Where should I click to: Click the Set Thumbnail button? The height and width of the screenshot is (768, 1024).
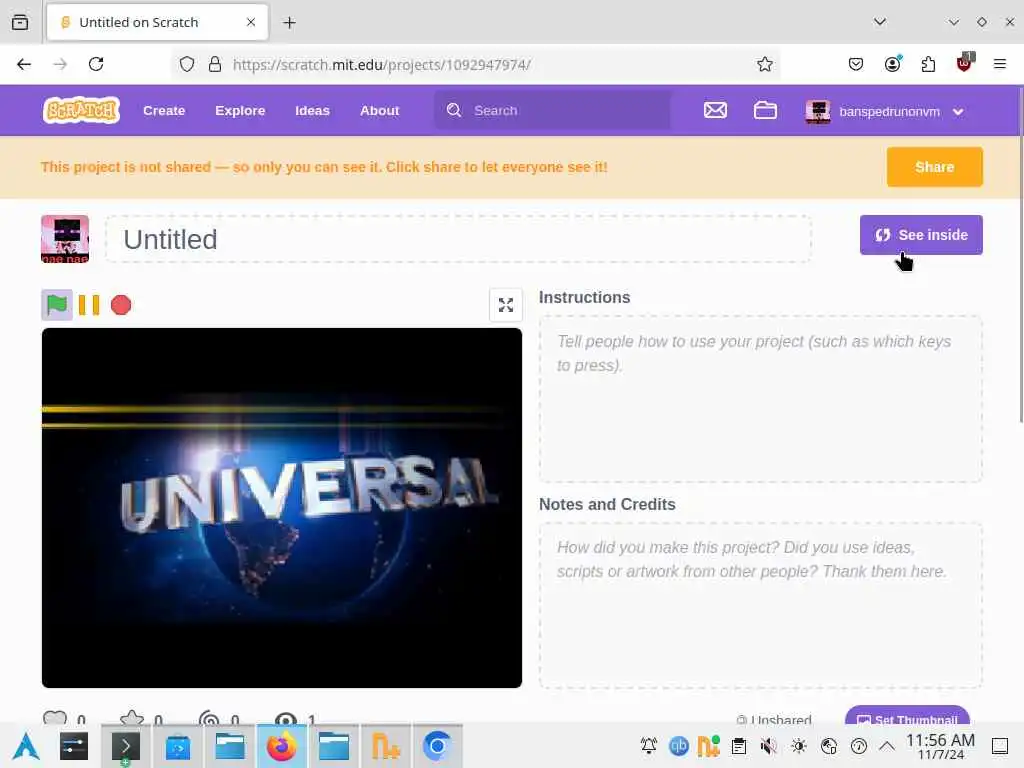coord(907,715)
